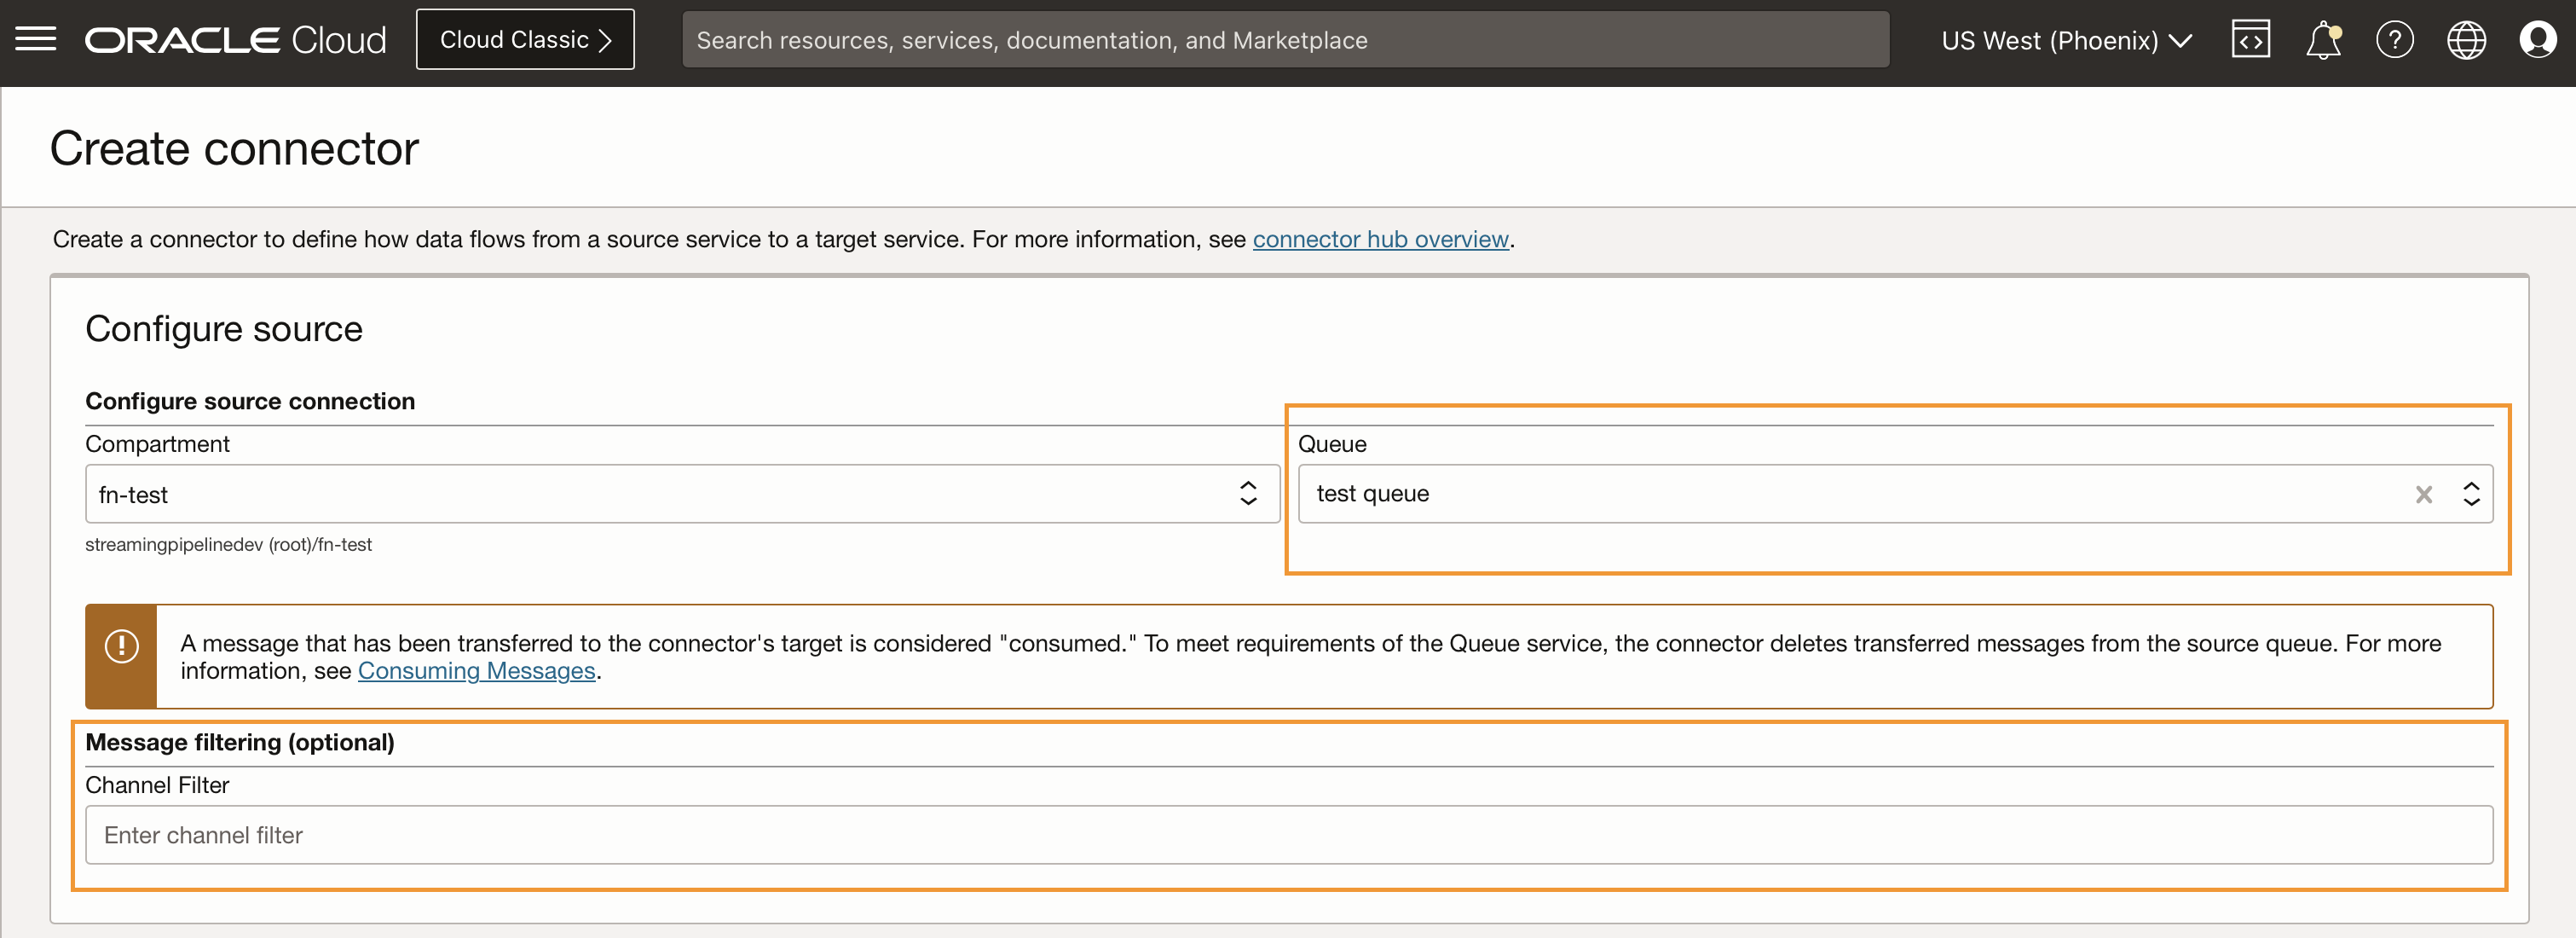
Task: View notifications via the bell icon
Action: [2322, 39]
